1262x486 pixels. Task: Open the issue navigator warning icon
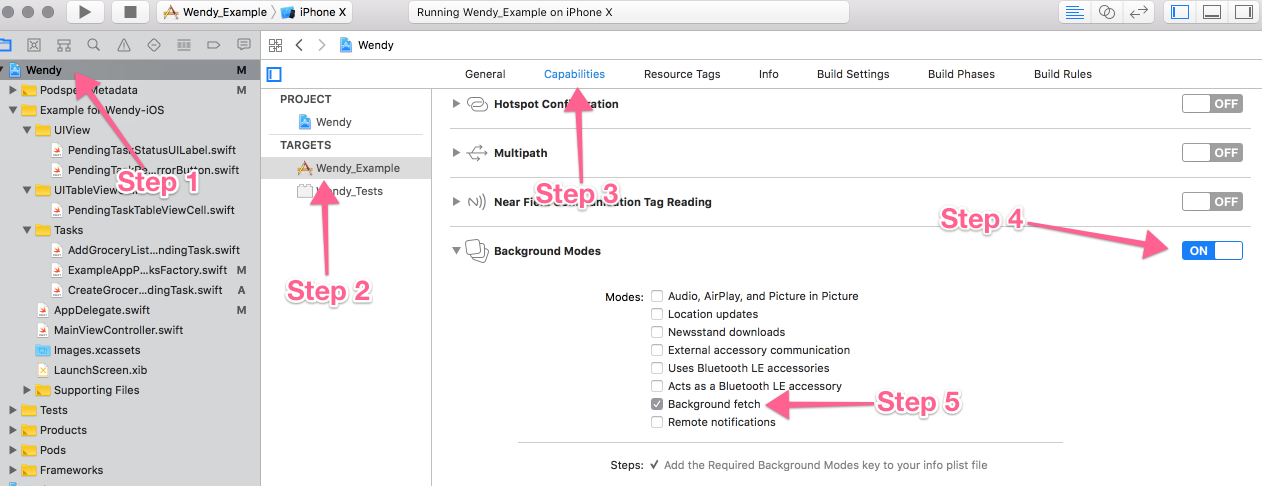[123, 45]
